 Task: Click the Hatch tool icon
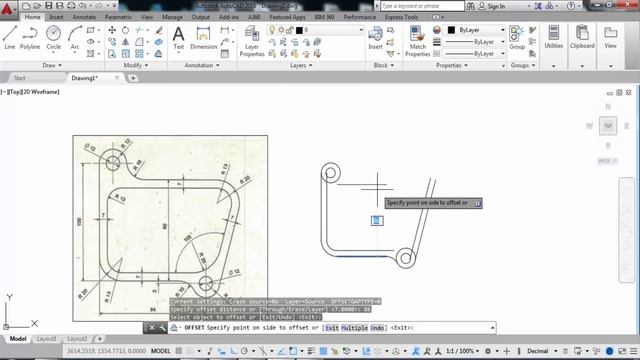(x=91, y=54)
